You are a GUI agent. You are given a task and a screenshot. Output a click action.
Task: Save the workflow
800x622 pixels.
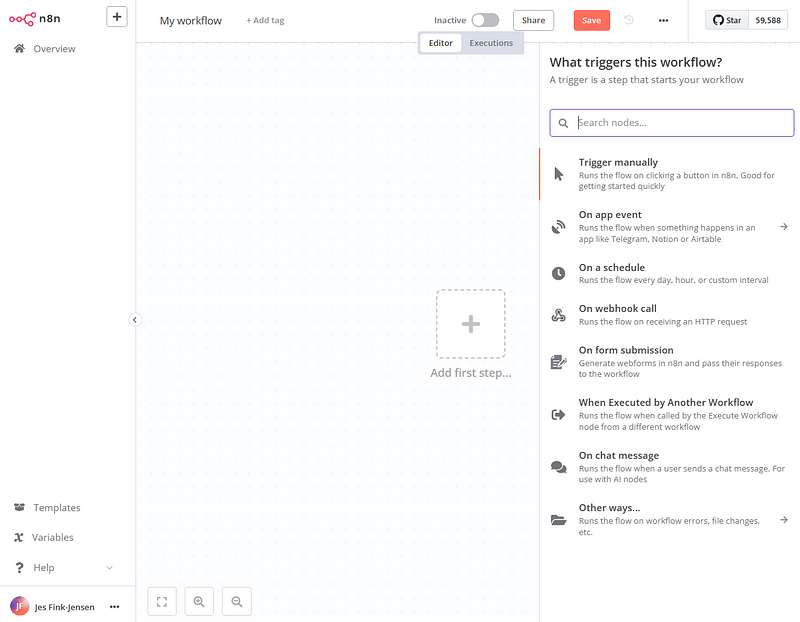point(591,20)
